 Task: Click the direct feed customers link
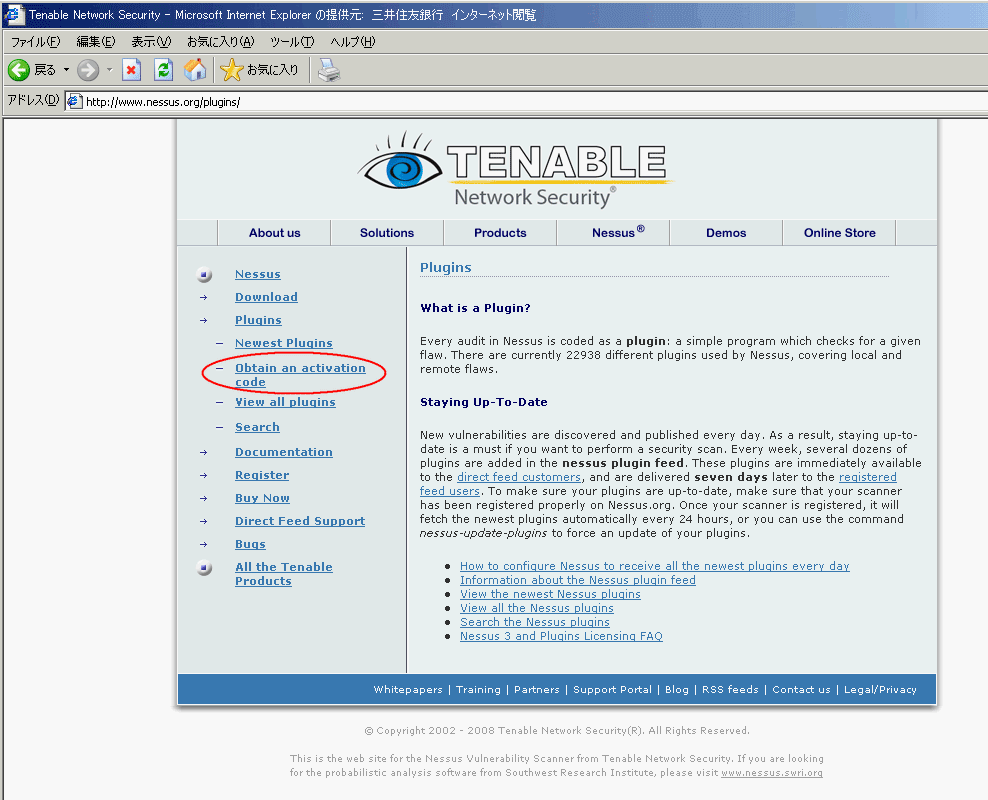click(x=519, y=477)
